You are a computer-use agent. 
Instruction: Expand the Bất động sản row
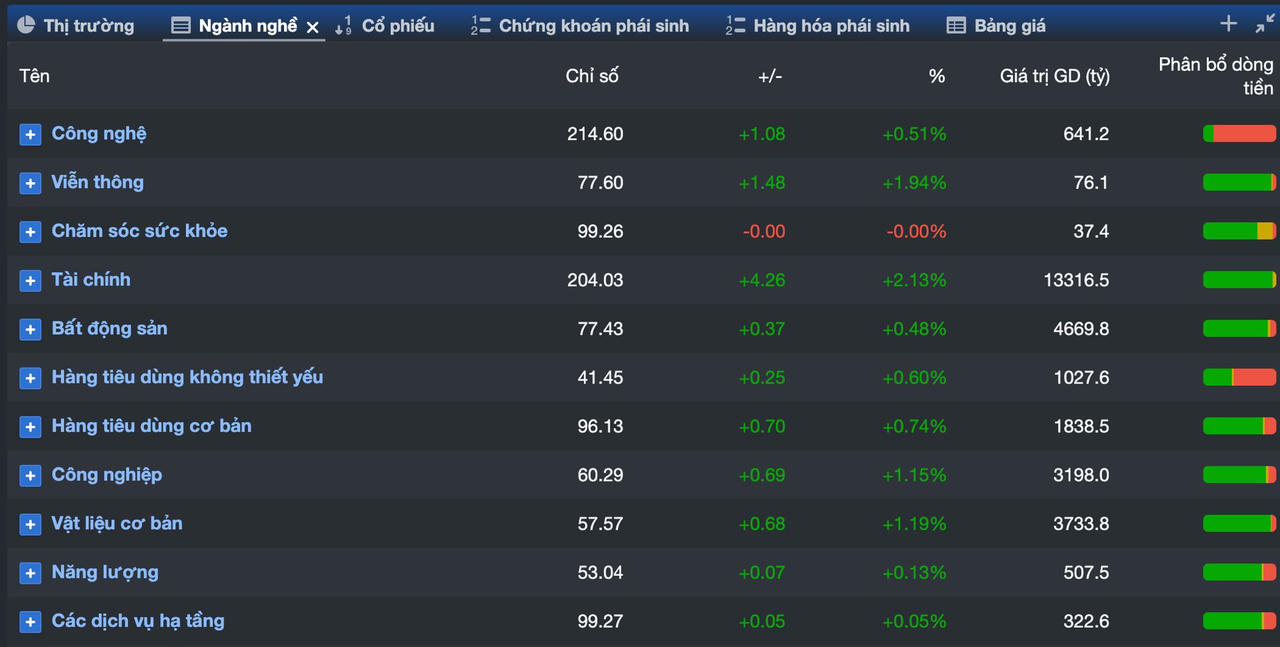(x=30, y=329)
